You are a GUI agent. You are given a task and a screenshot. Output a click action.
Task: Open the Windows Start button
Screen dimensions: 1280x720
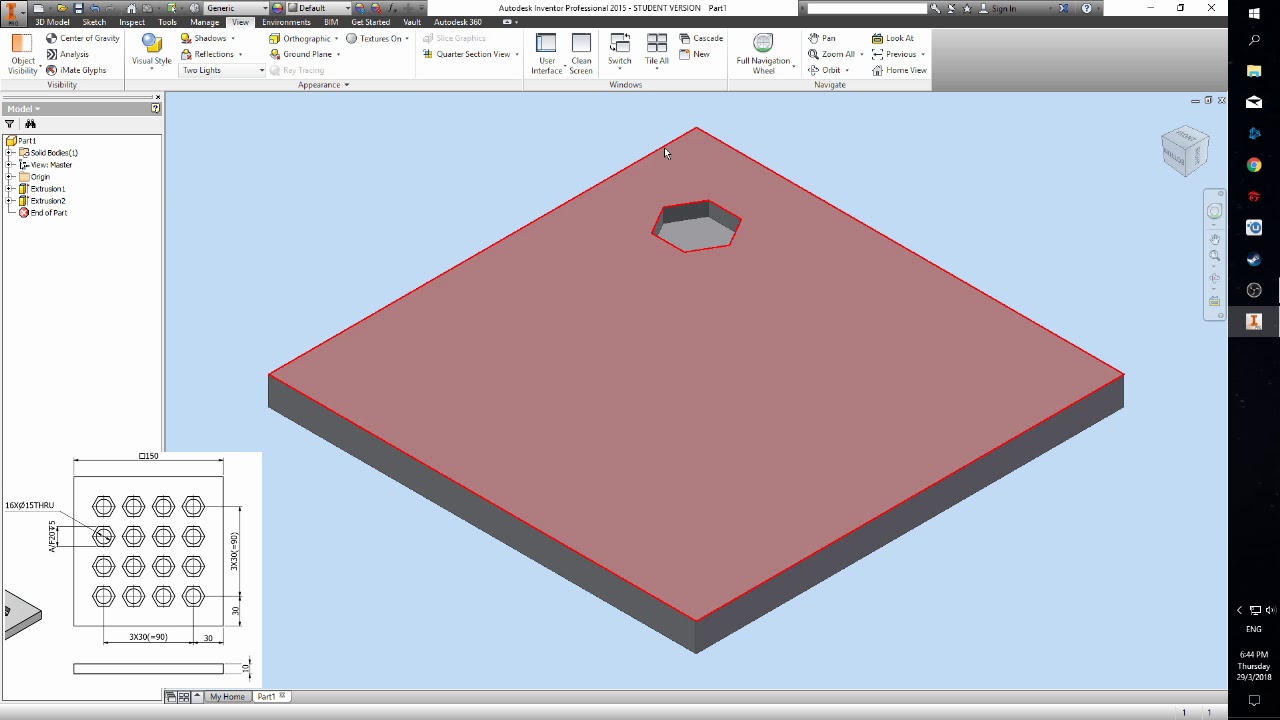pos(1254,14)
